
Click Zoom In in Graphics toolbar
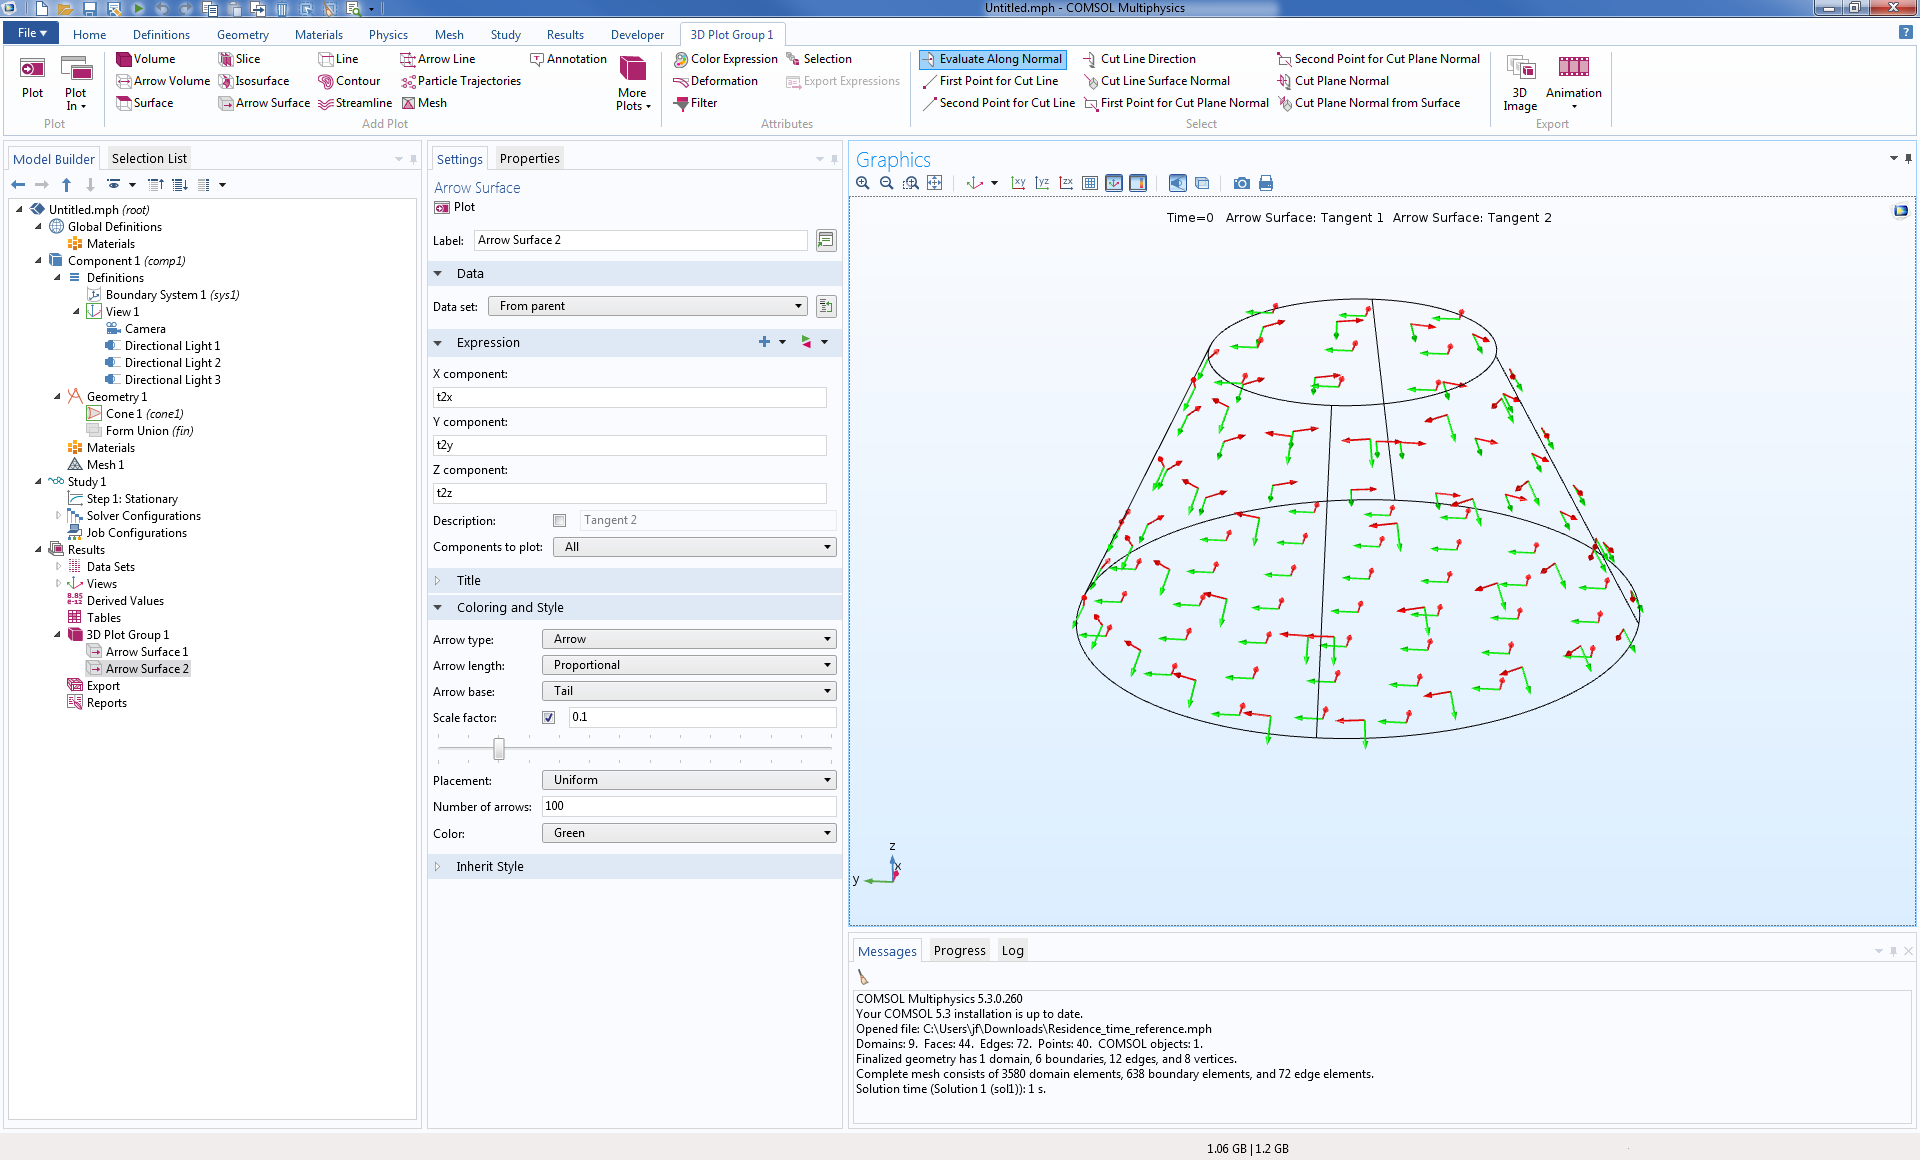coord(862,183)
